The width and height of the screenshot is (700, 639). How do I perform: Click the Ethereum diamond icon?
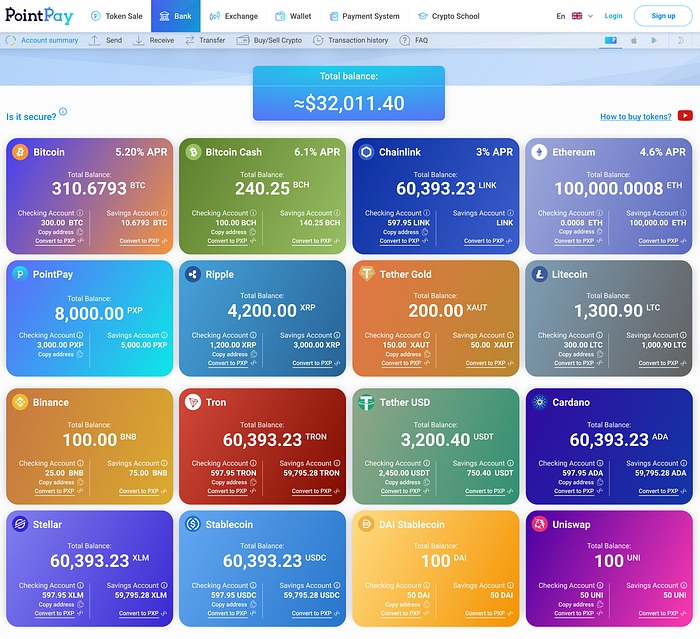pos(539,152)
